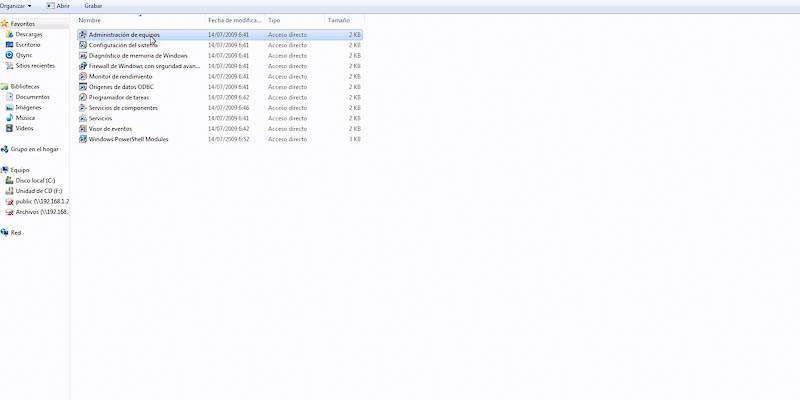
Task: Click the Música library icon
Action: click(9, 118)
